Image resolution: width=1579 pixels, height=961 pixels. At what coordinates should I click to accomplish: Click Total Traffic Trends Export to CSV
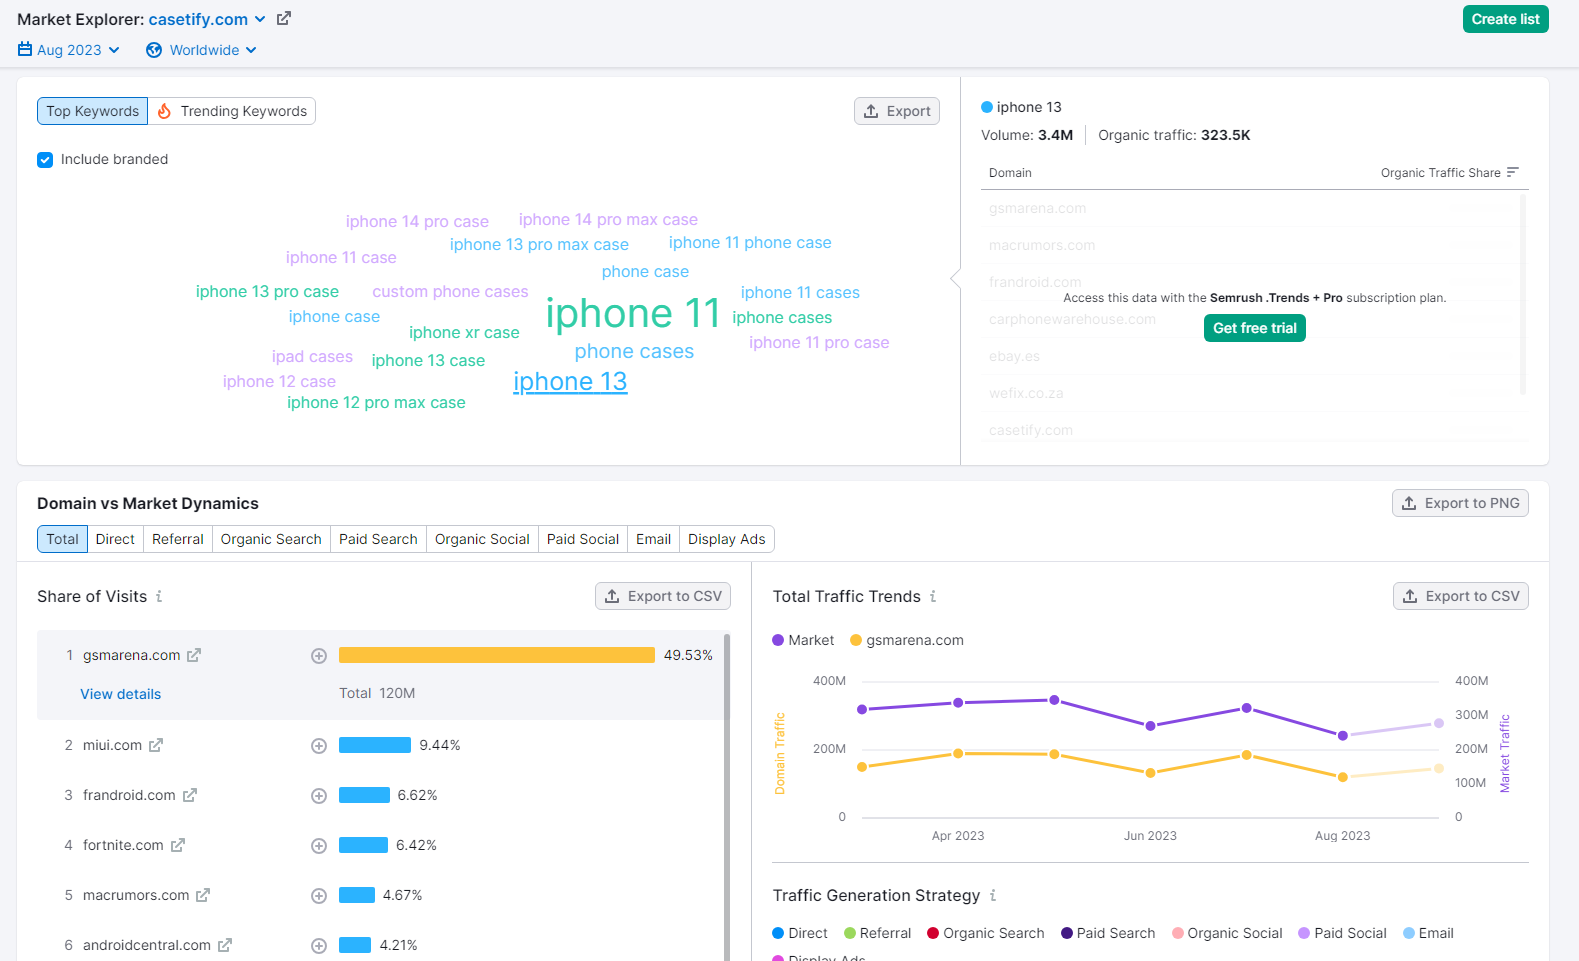point(1461,596)
